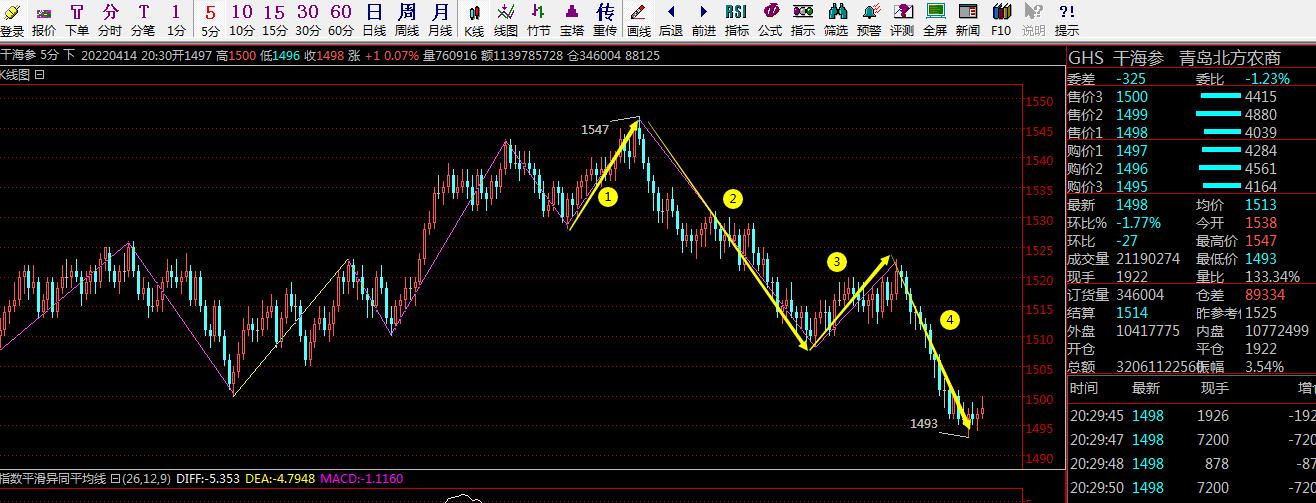Open the 下单 order placement tool
Viewport: 1316px width, 503px height.
77,18
